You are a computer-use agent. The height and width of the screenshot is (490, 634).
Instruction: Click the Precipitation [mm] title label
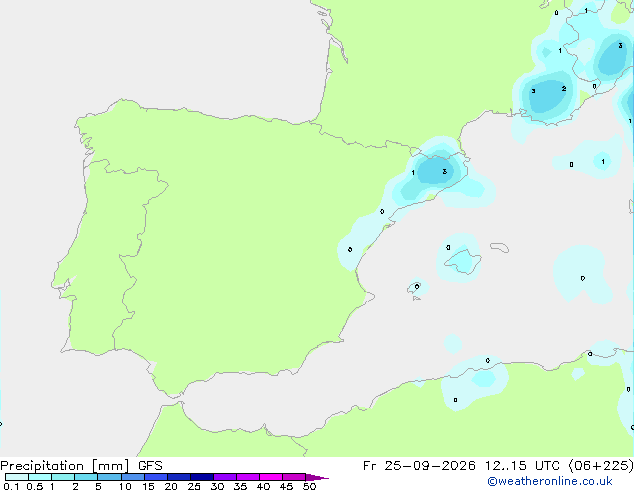pos(65,466)
